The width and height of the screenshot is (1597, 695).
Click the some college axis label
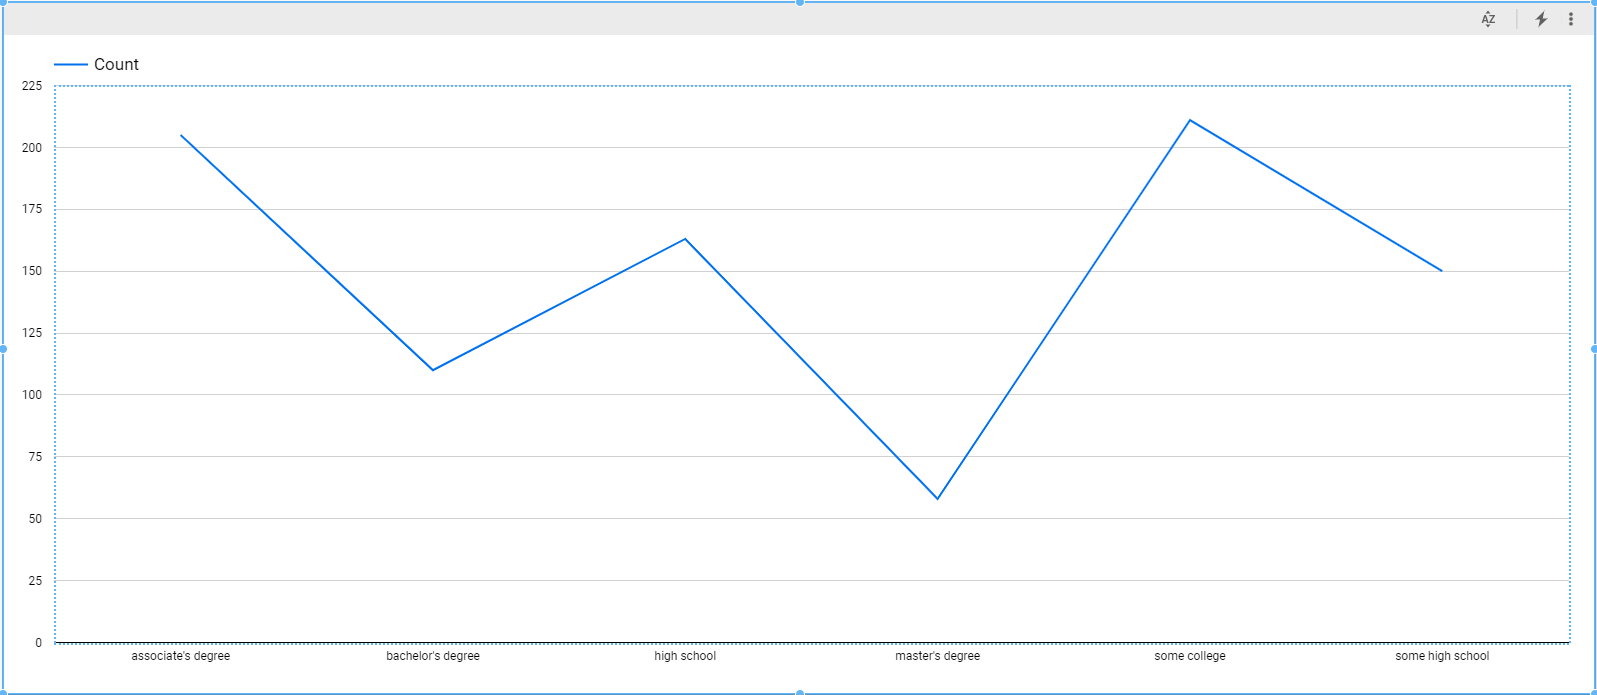click(1189, 656)
